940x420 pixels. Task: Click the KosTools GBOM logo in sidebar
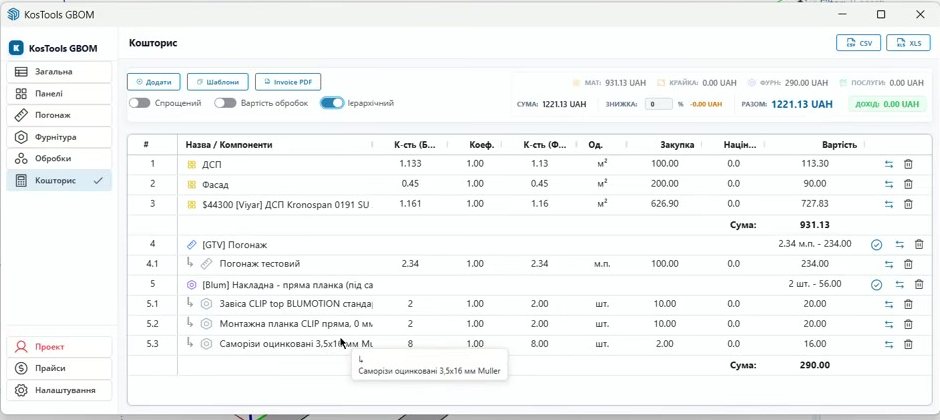click(16, 49)
